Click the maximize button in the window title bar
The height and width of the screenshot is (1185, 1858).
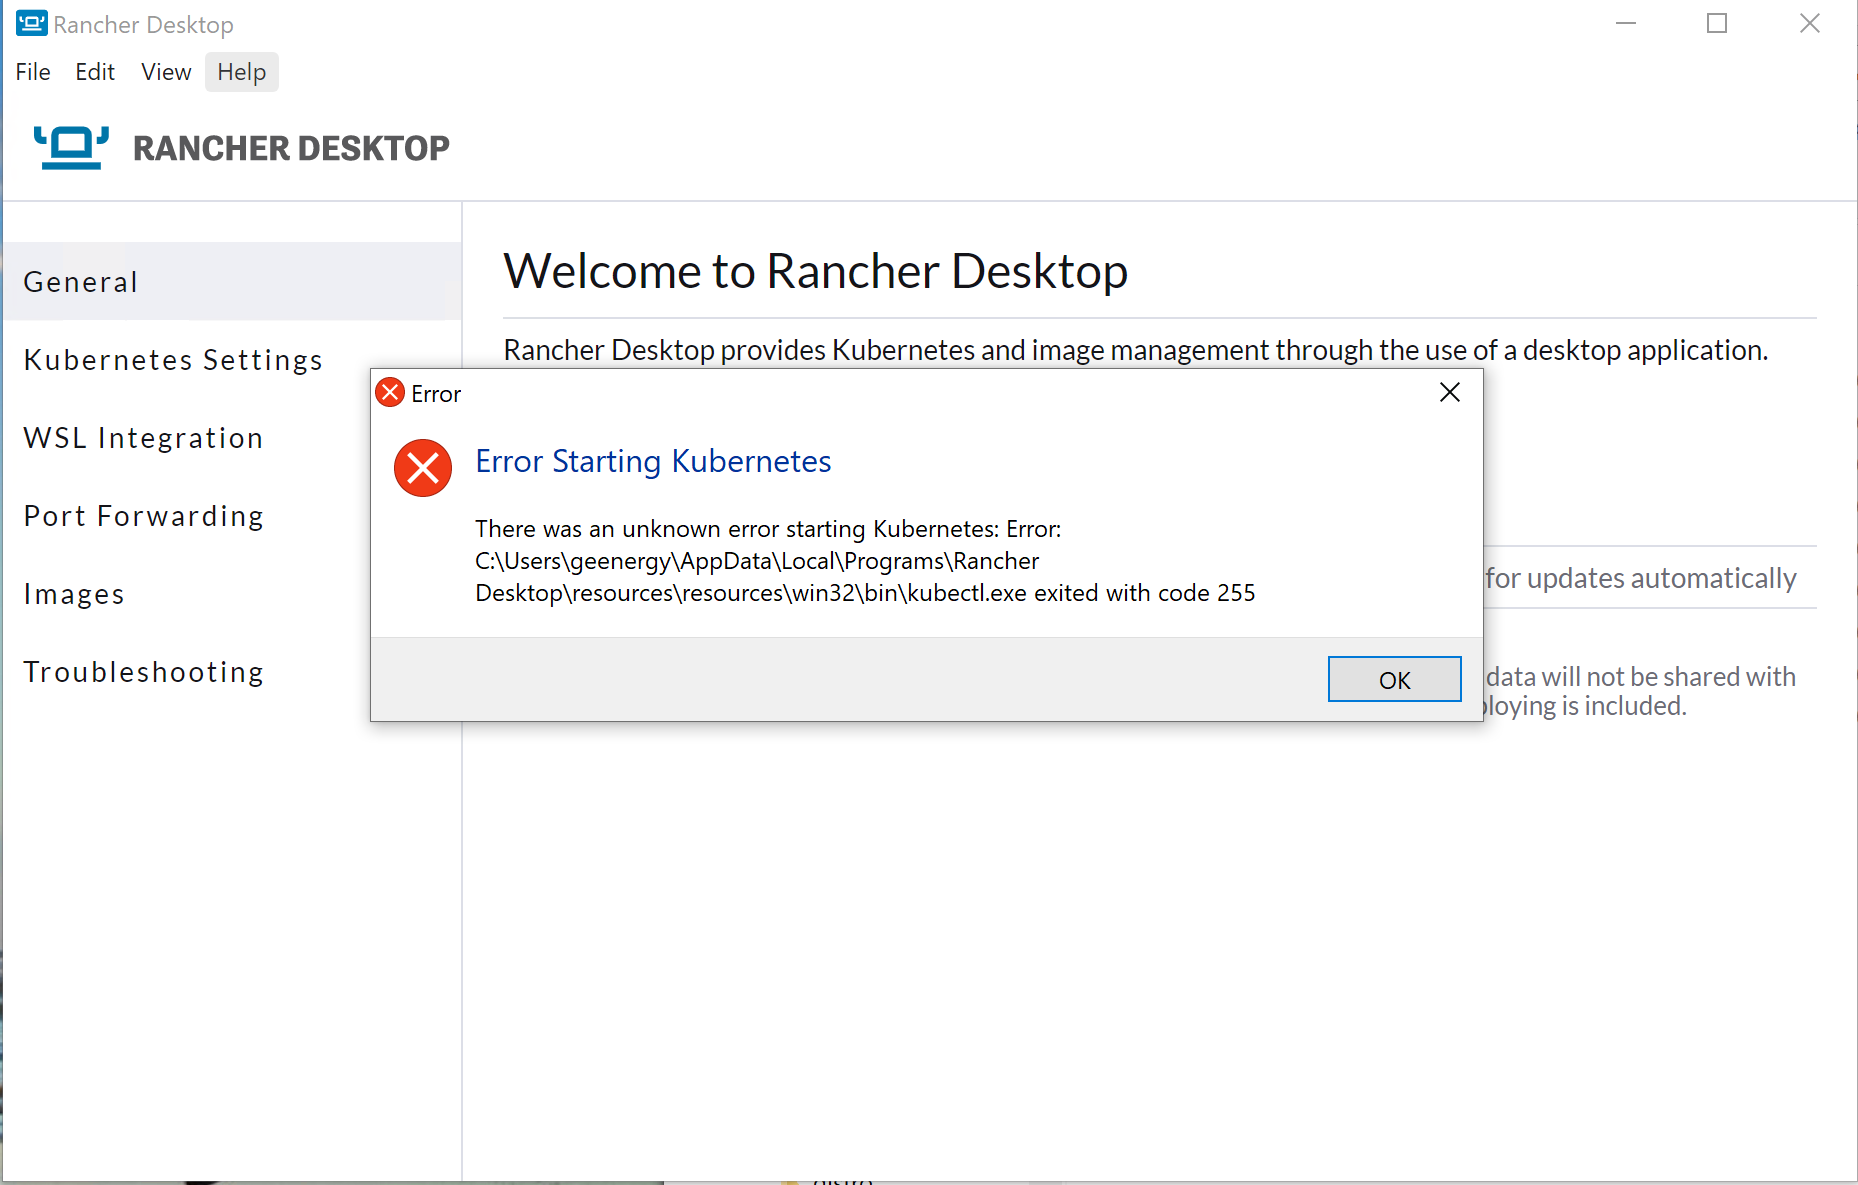(x=1717, y=23)
